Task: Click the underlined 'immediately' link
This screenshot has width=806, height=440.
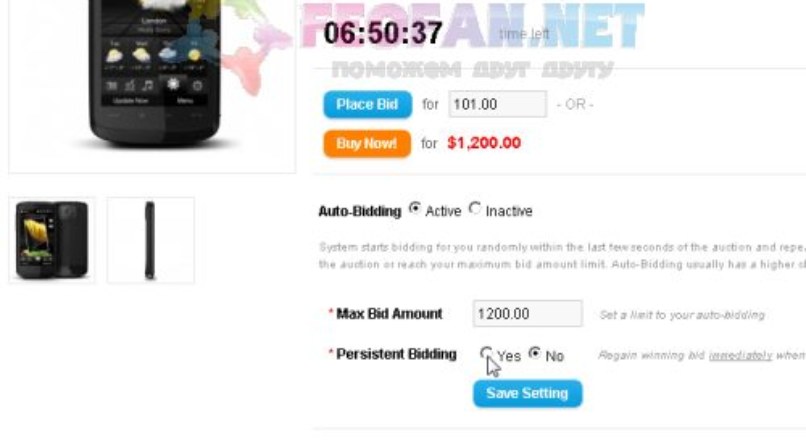Action: 740,356
